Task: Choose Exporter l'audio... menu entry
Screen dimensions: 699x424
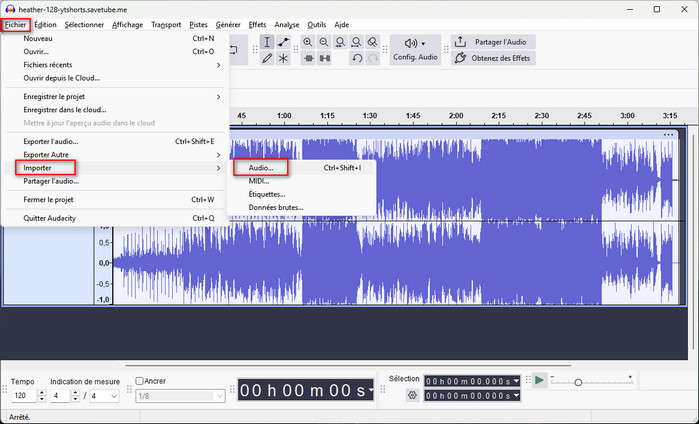Action: tap(115, 141)
